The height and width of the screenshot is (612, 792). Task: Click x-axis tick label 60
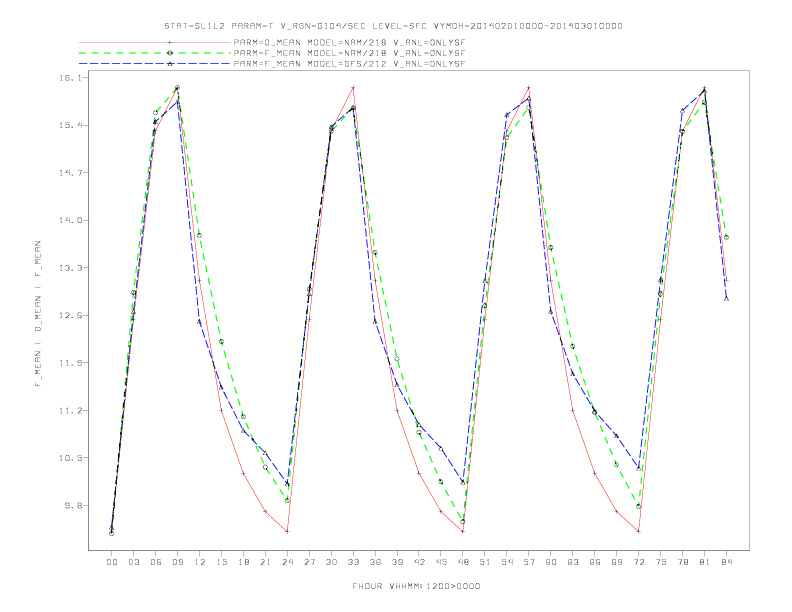point(551,562)
